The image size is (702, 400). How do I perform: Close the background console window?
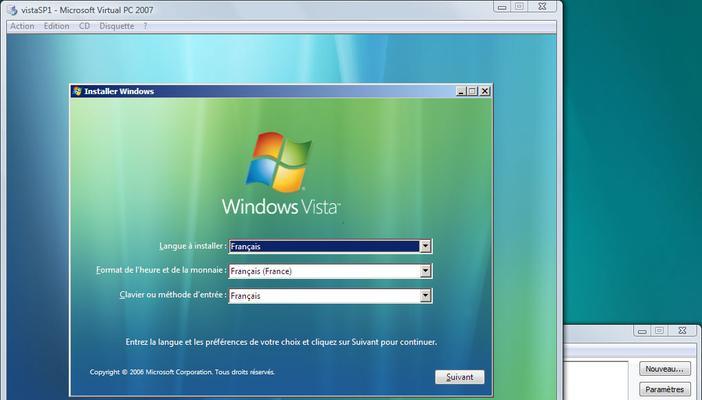point(682,331)
